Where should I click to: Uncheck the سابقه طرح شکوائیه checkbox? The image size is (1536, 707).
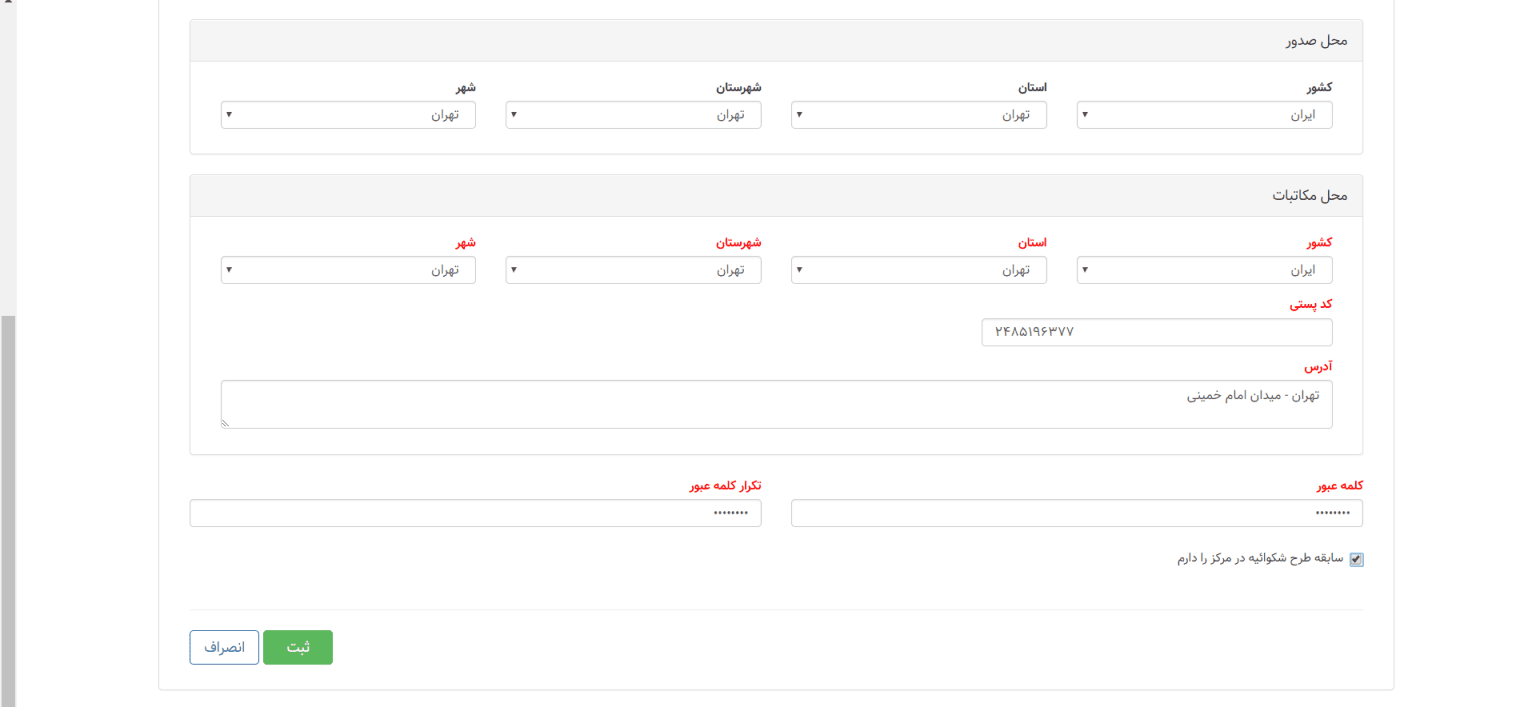(1356, 560)
